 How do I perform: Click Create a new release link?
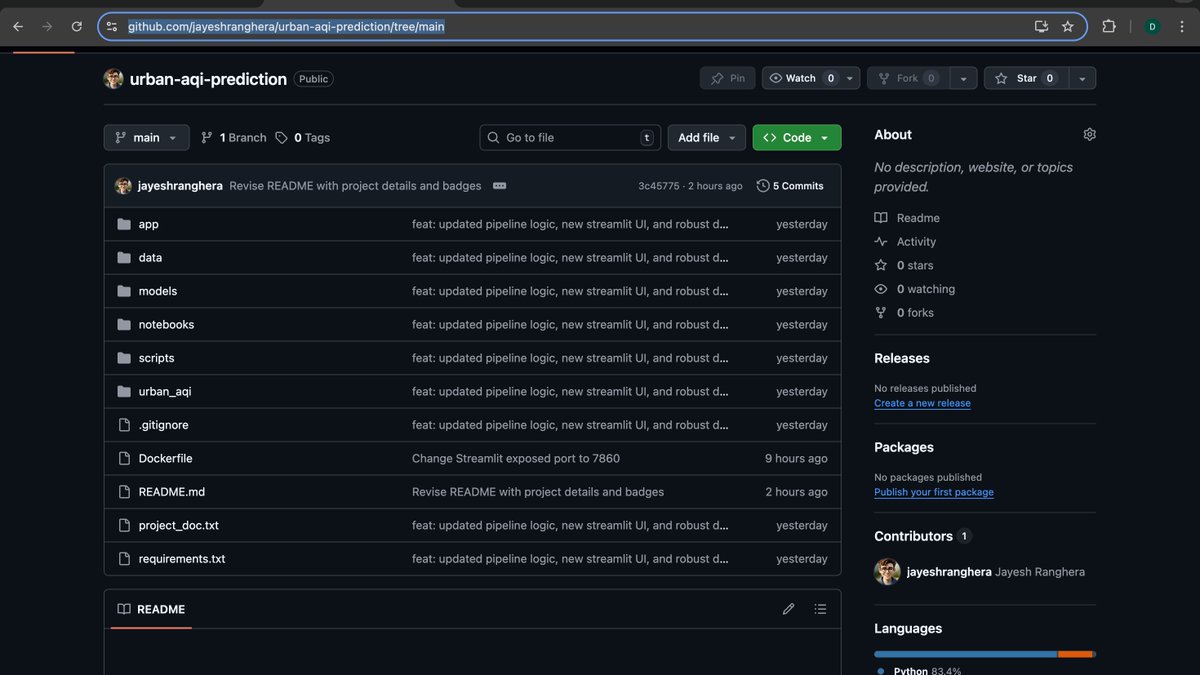922,403
